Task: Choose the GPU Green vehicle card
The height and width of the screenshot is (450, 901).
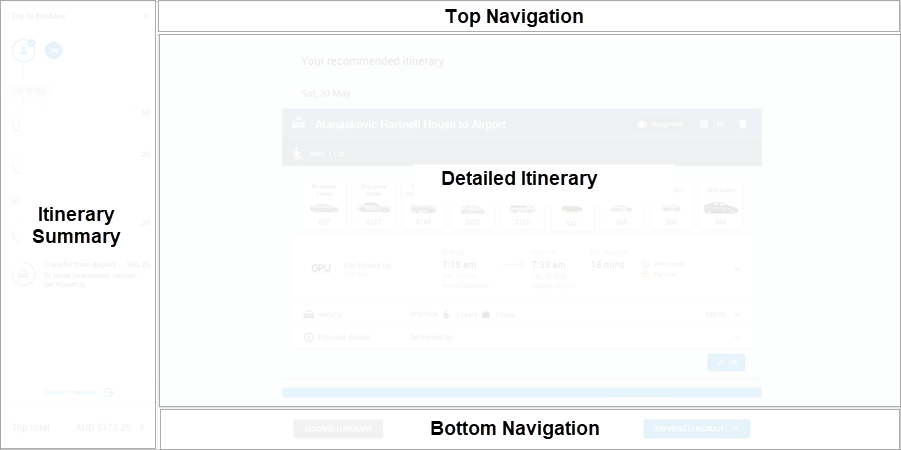Action: click(721, 205)
